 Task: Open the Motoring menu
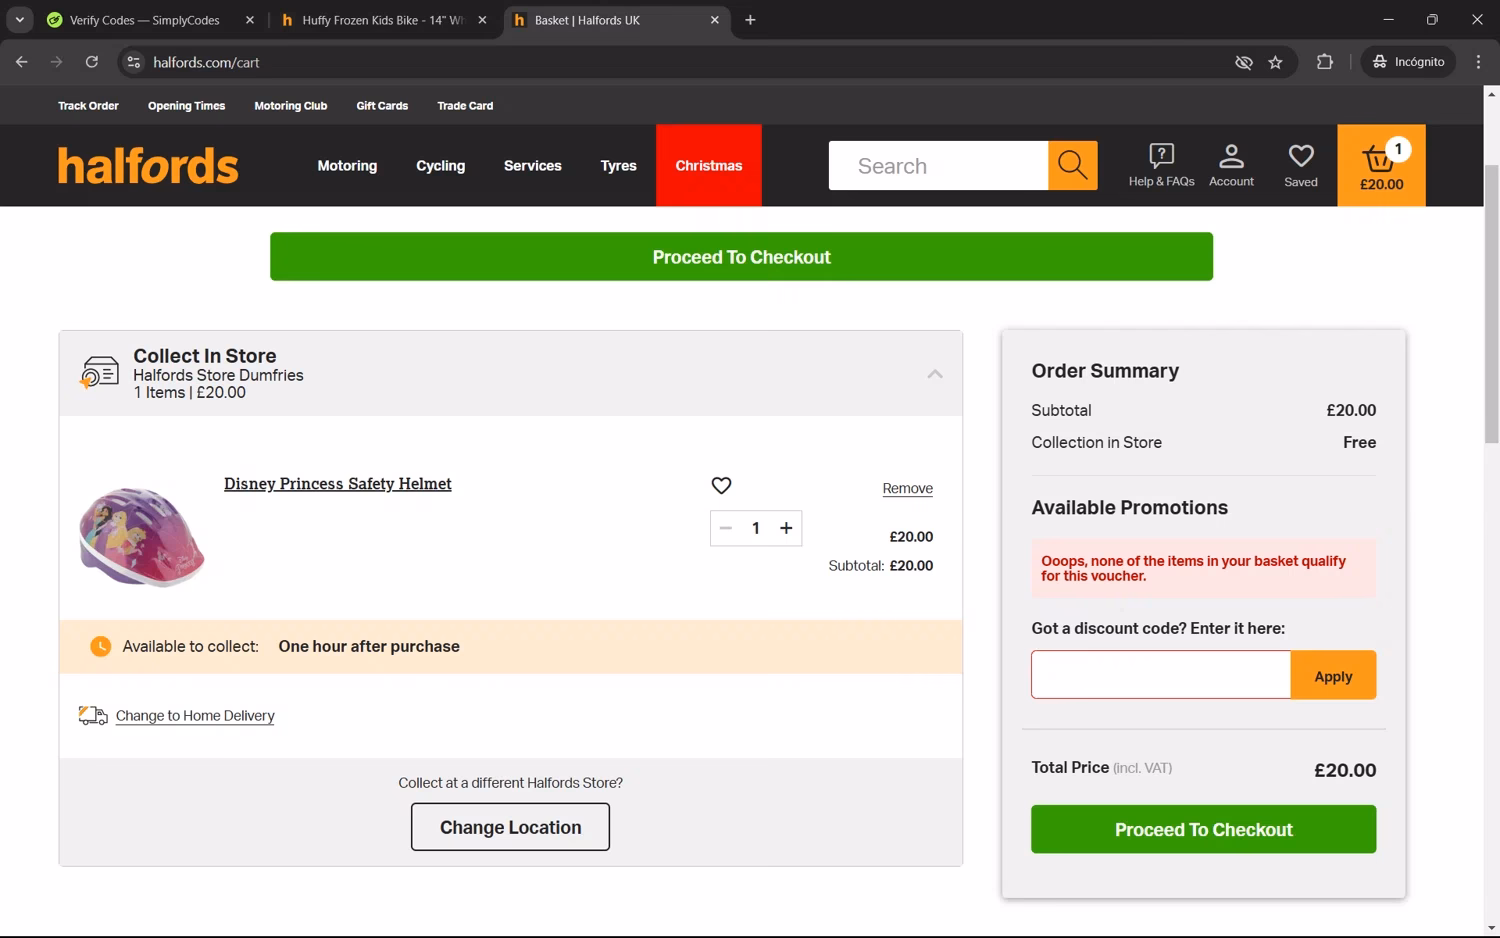(347, 166)
